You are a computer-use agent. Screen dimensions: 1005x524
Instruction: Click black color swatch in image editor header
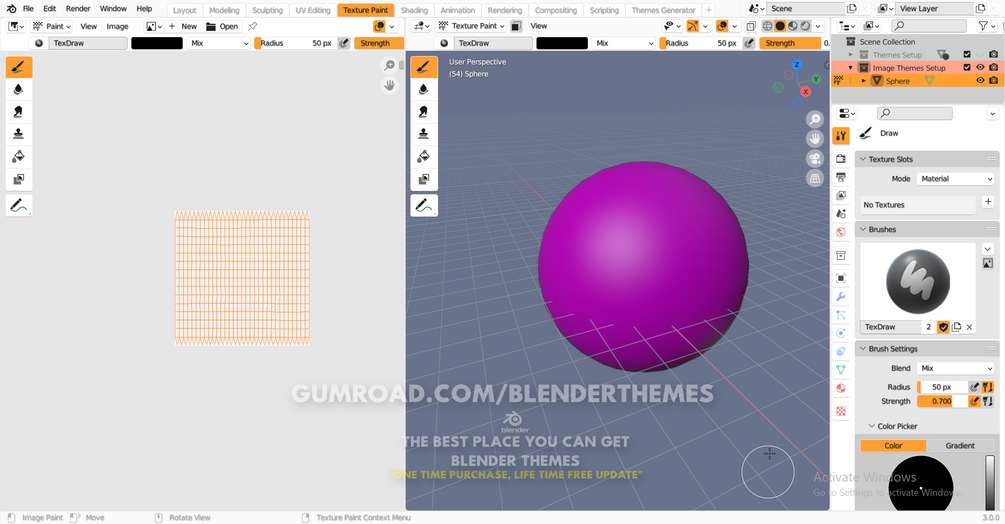(157, 43)
